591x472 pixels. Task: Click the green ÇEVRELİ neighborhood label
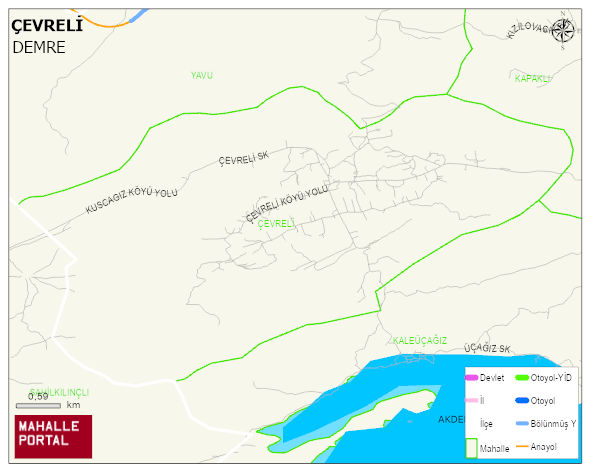(x=276, y=224)
